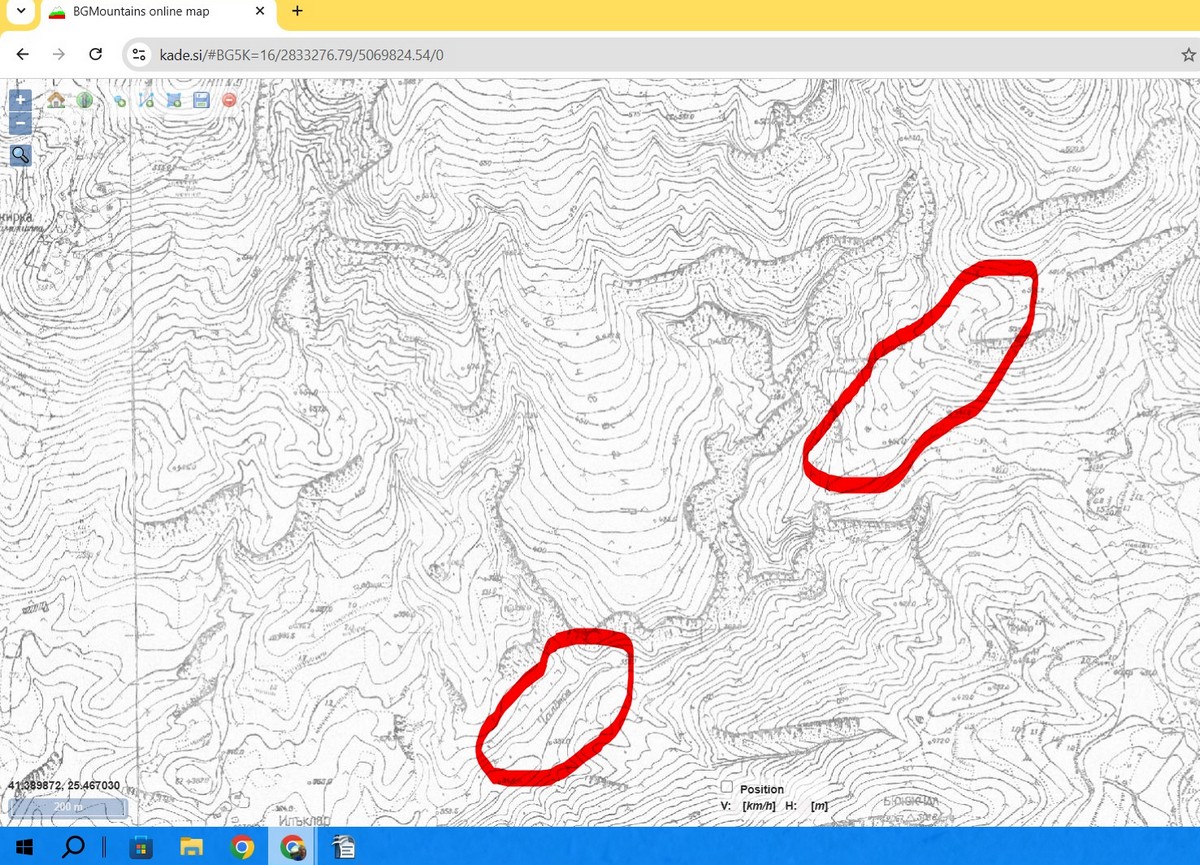Screen dimensions: 1200x865
Task: Go back to previous page
Action: click(x=22, y=55)
